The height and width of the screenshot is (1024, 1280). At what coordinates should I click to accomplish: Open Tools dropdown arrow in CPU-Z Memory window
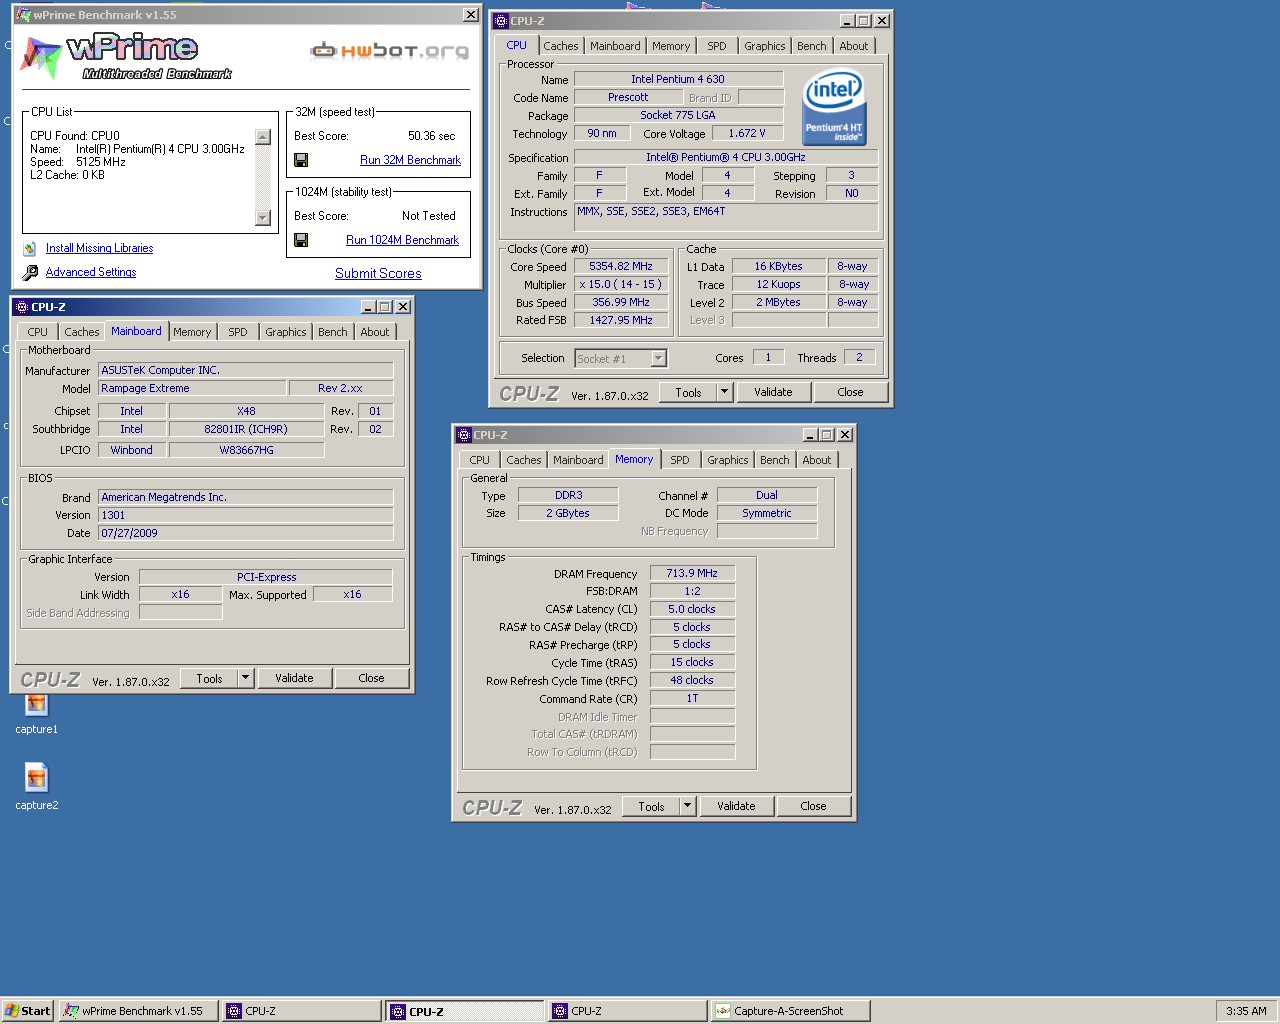pos(687,806)
